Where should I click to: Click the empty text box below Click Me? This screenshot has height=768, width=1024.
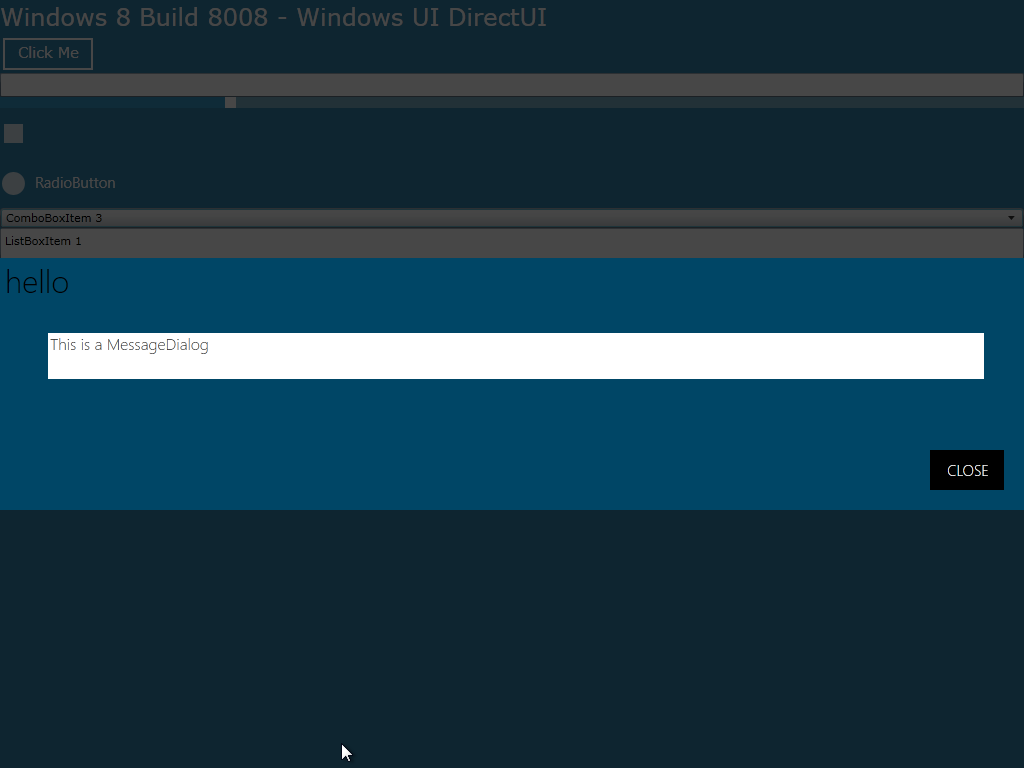[x=512, y=85]
